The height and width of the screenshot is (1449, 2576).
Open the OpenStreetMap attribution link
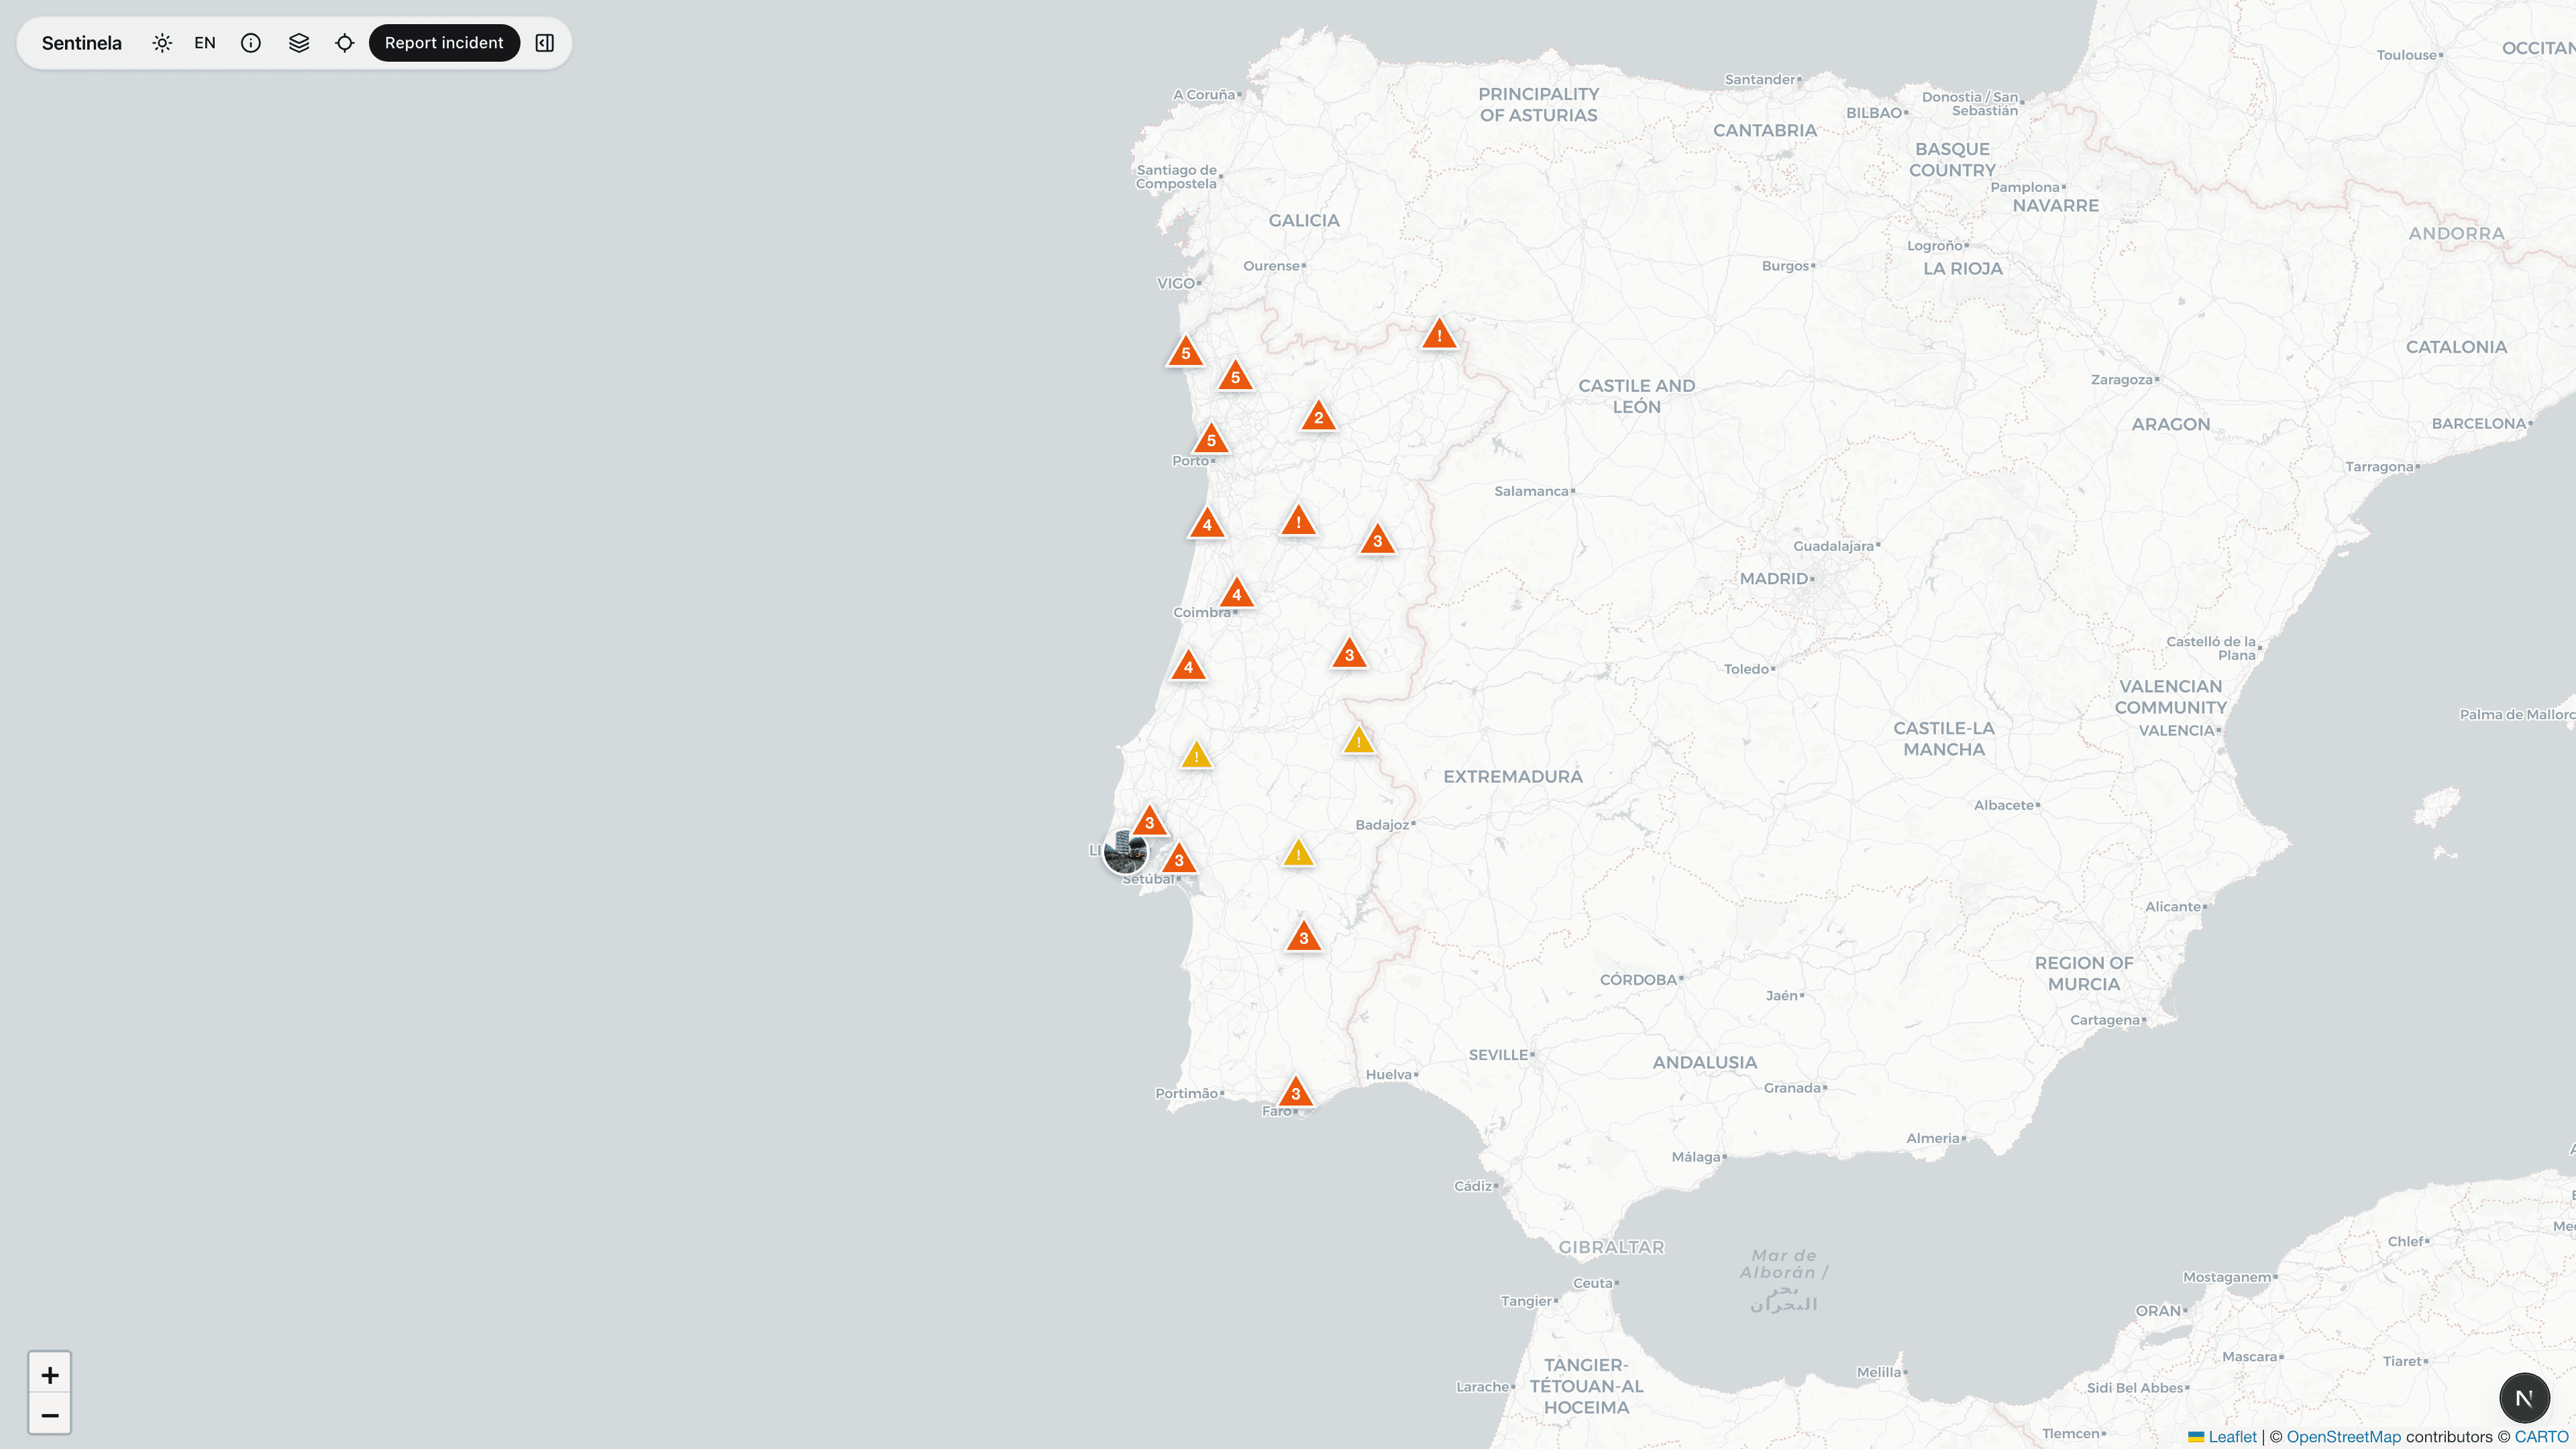pos(2343,1437)
